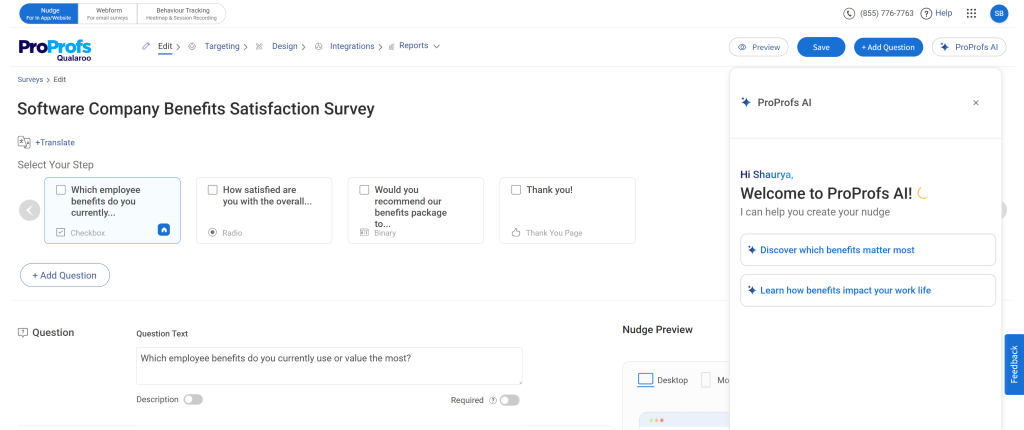Screen dimensions: 1024x430
Task: Choose 'Learn how benefits impact your work life'
Action: pos(868,290)
